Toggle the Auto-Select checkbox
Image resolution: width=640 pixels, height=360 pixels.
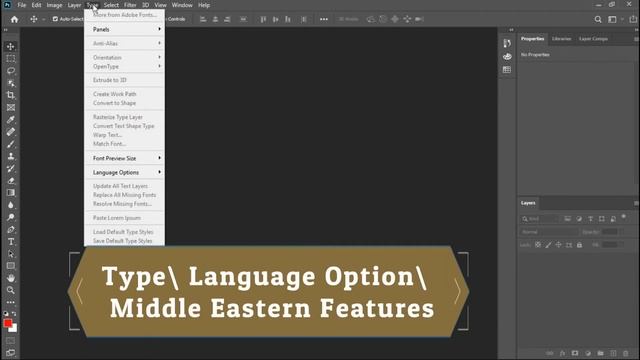(55, 19)
